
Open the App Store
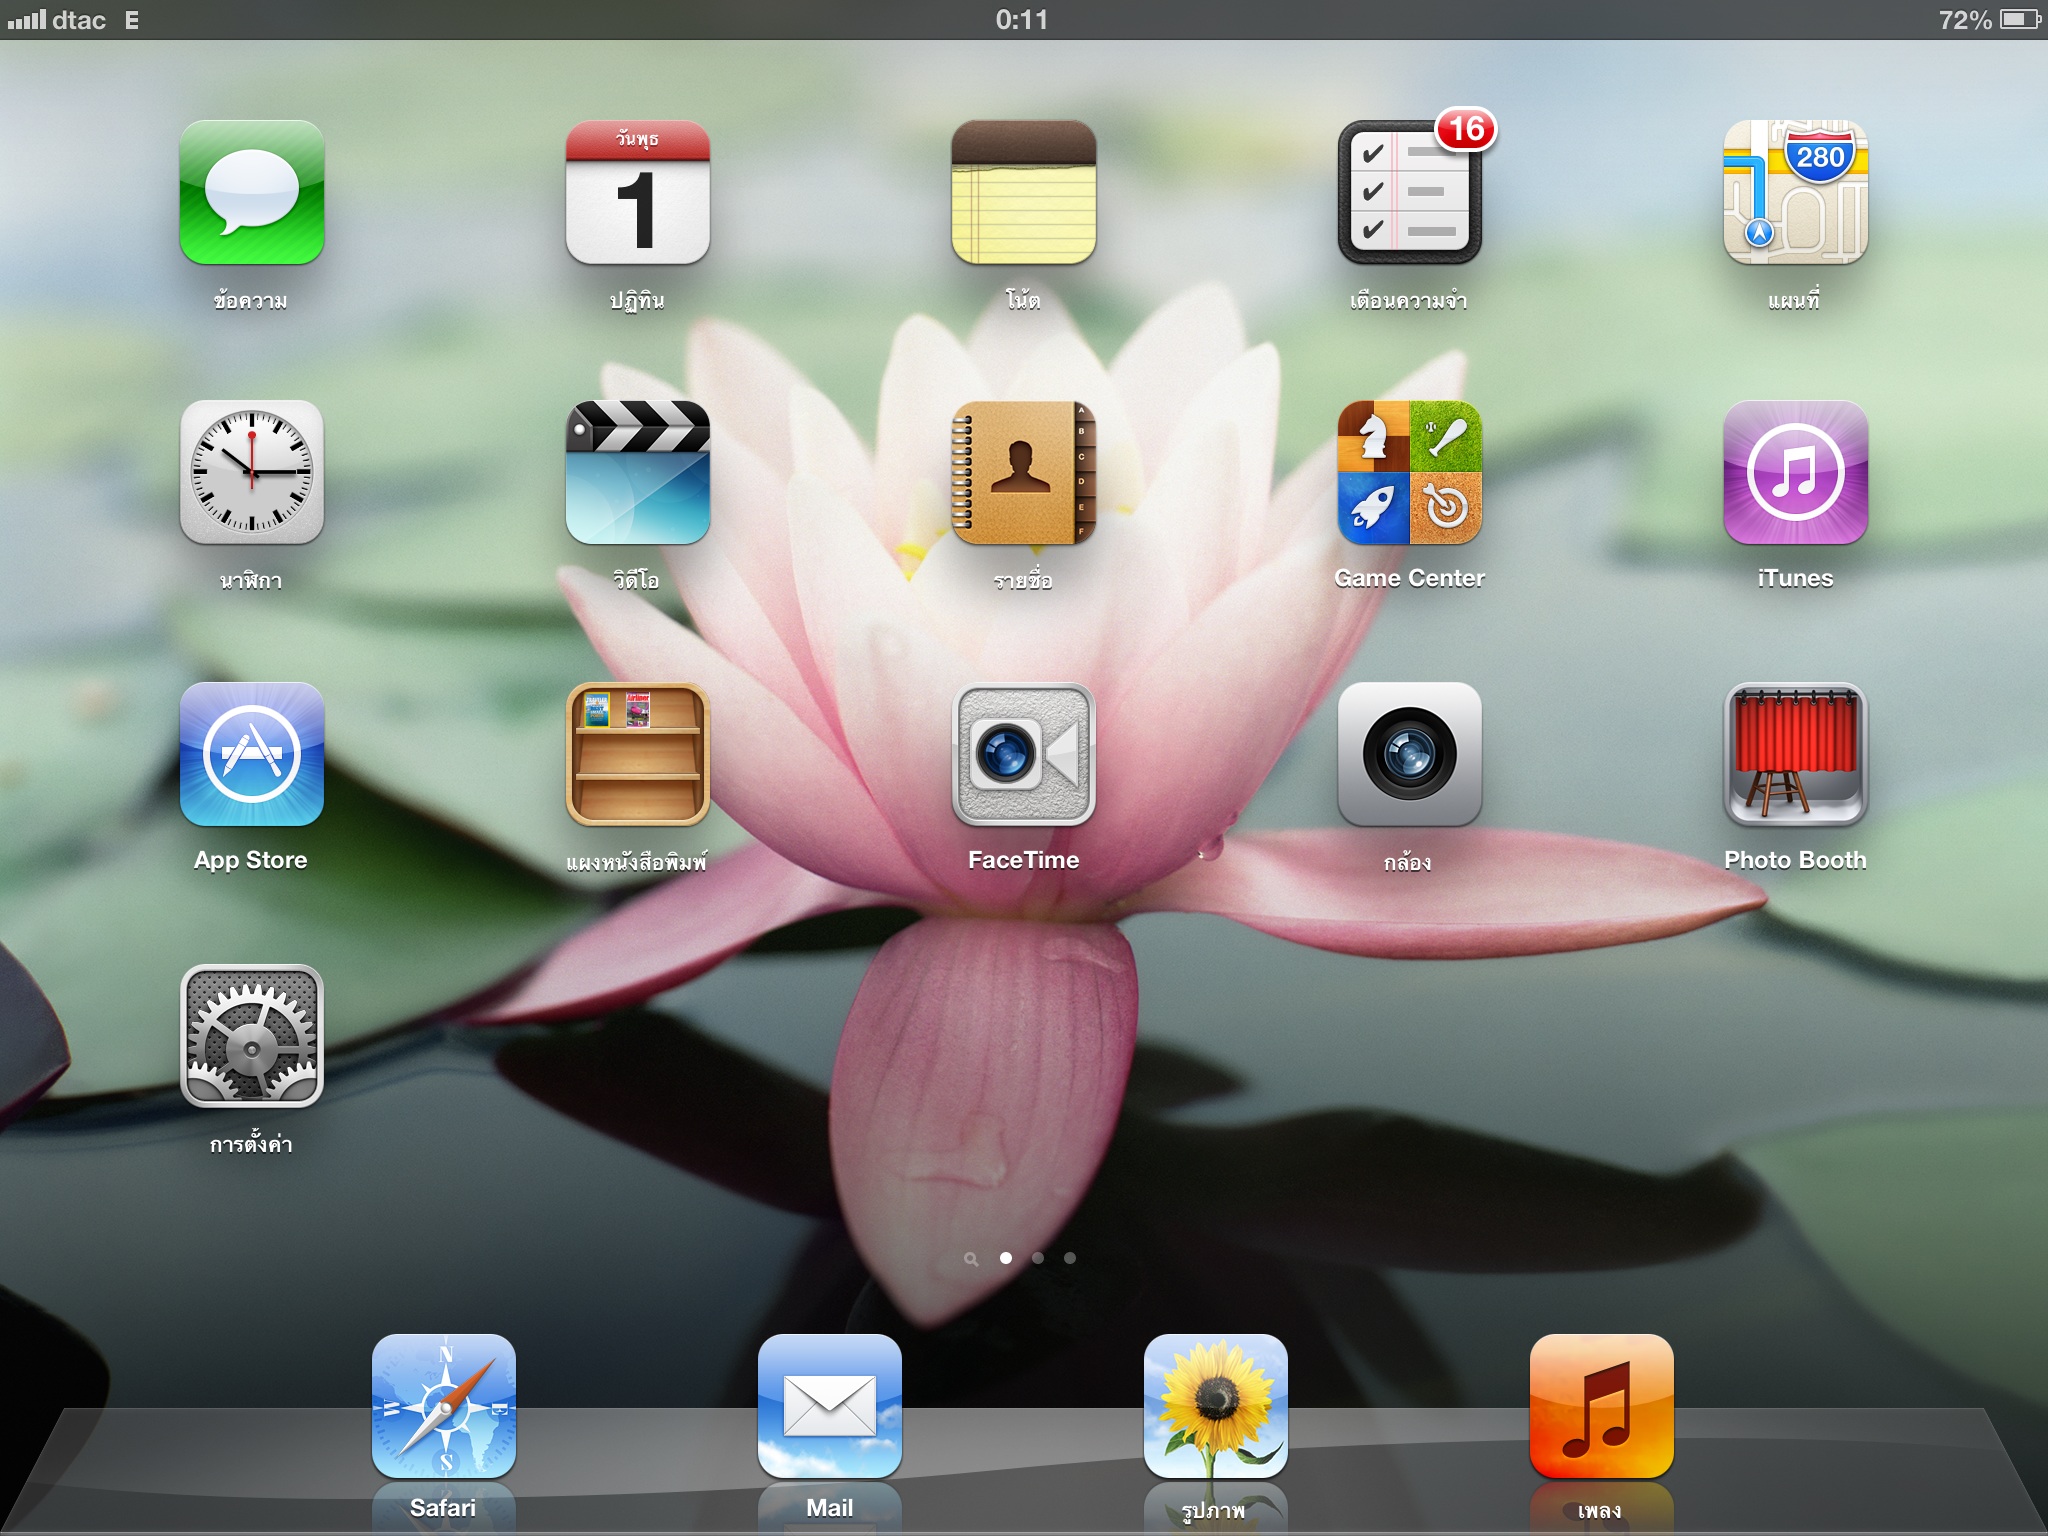(251, 755)
